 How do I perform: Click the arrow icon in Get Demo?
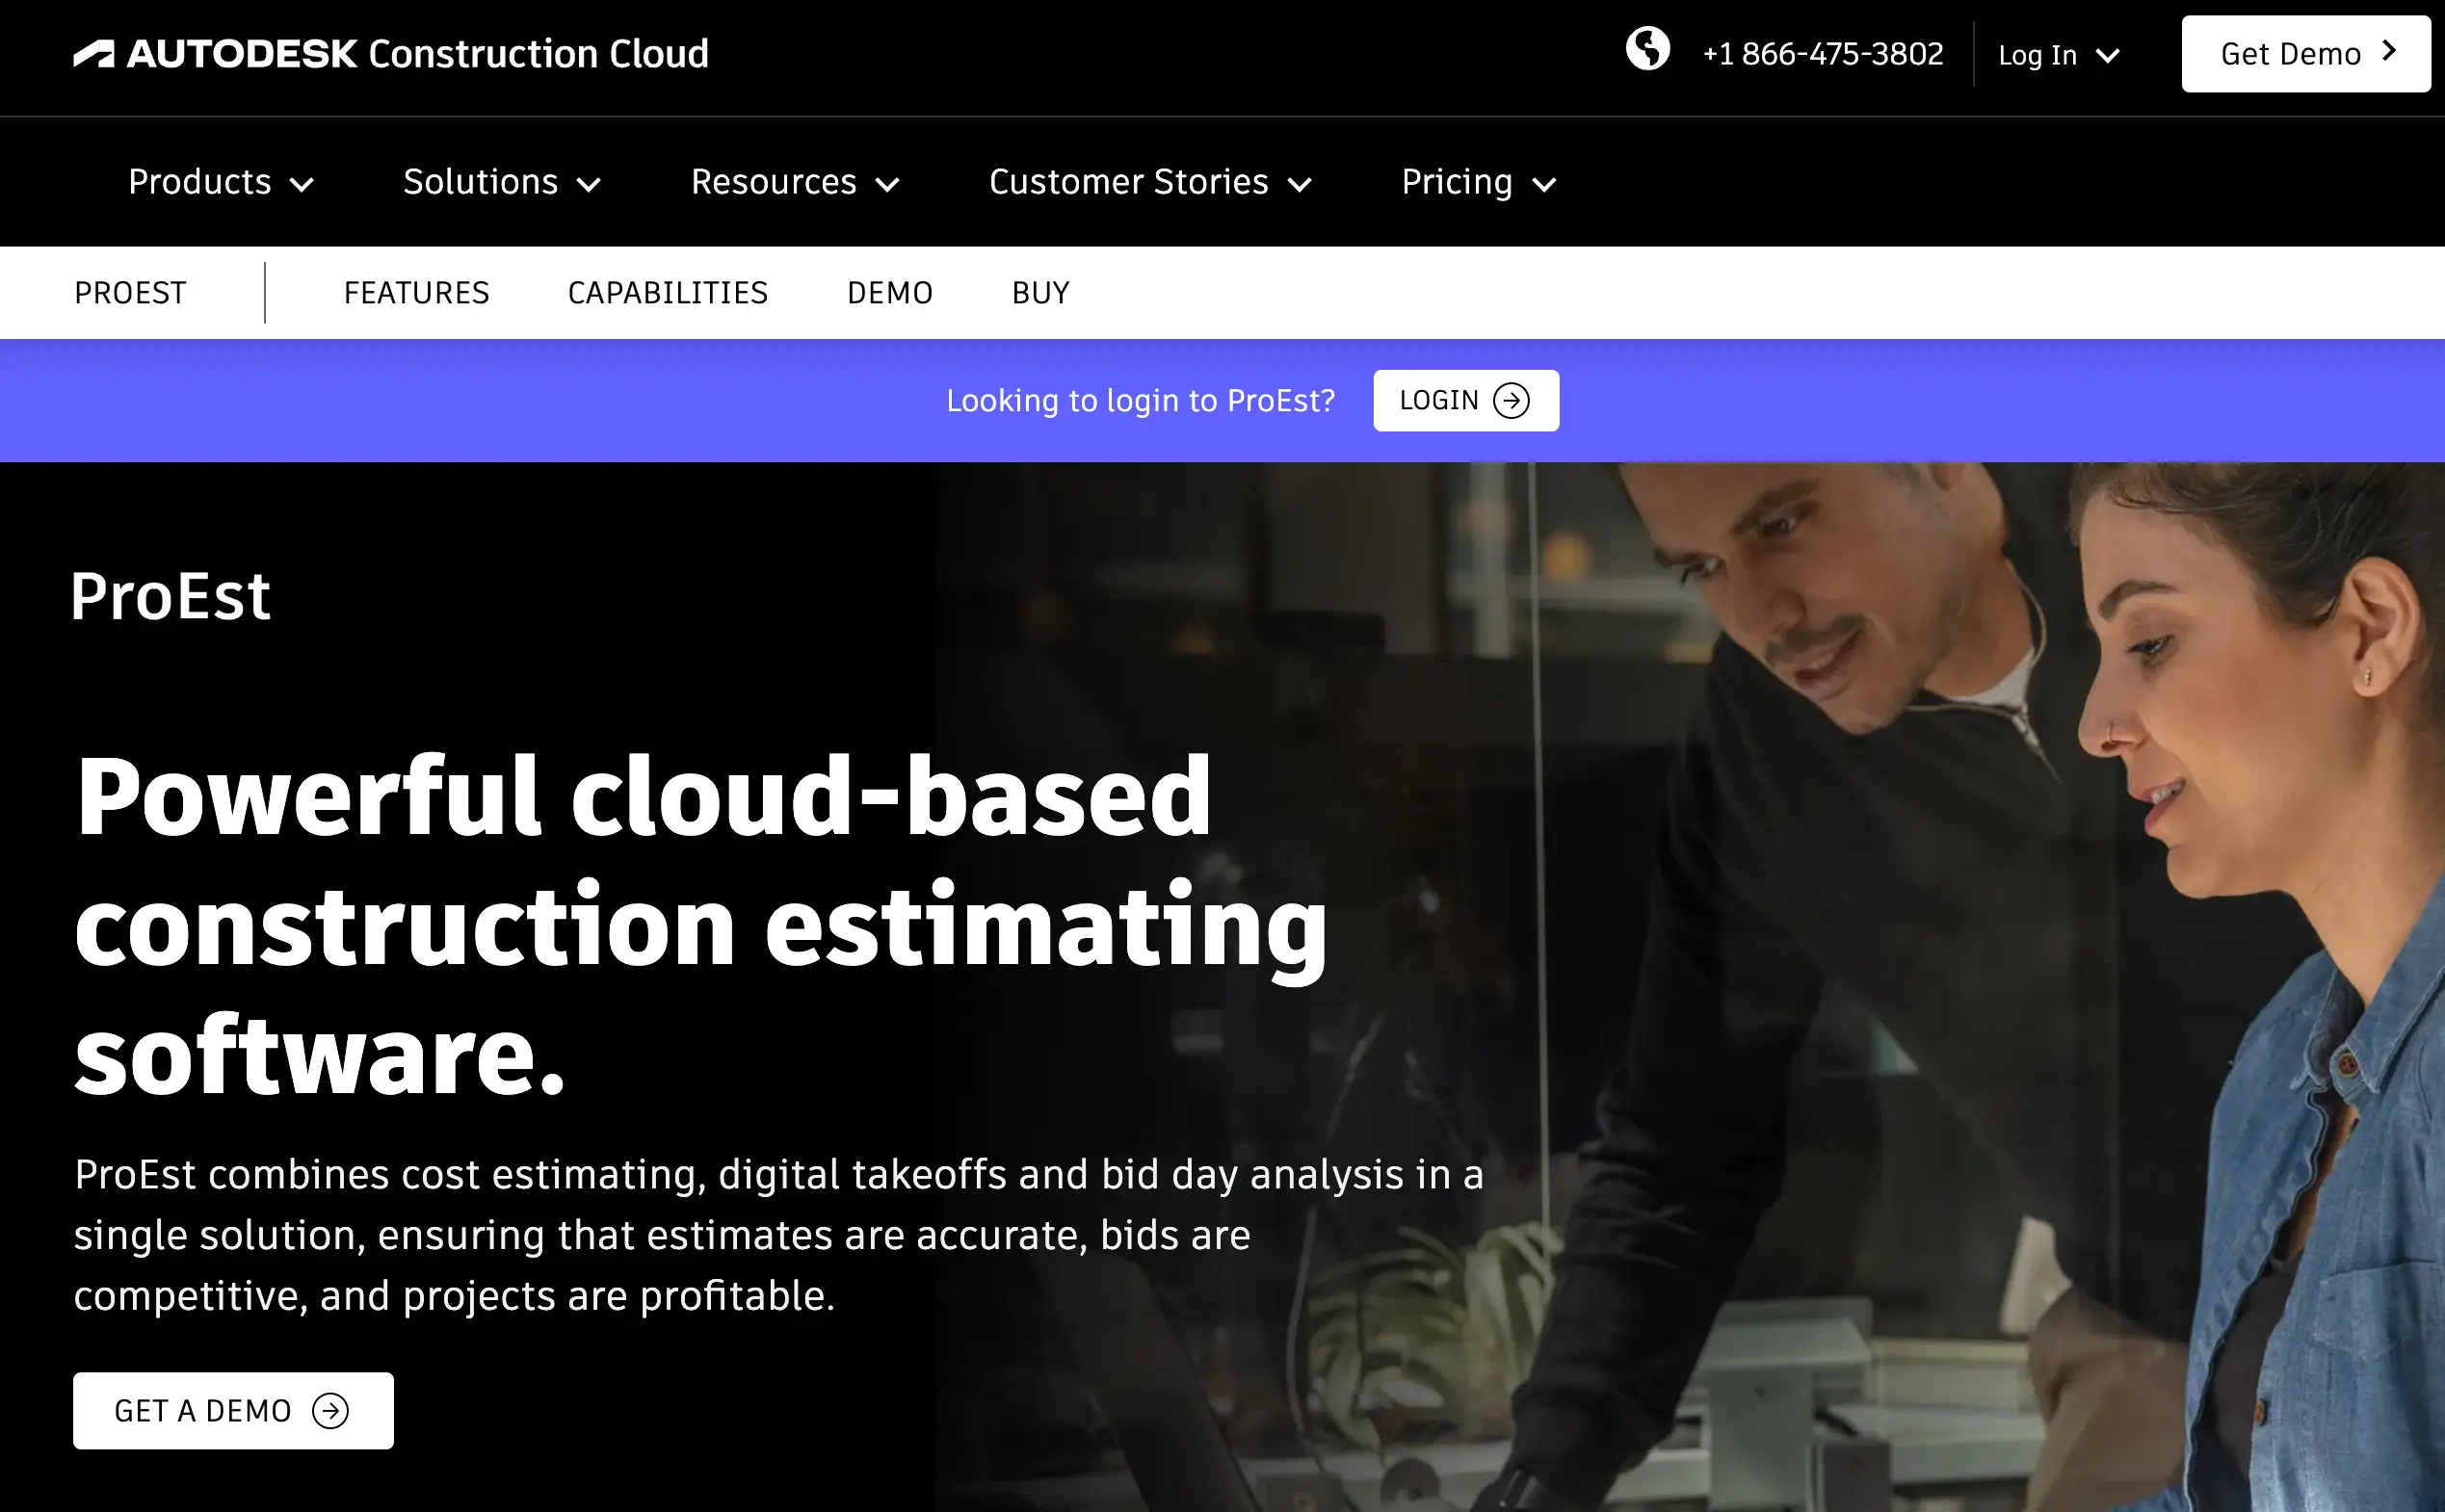[x=2389, y=51]
